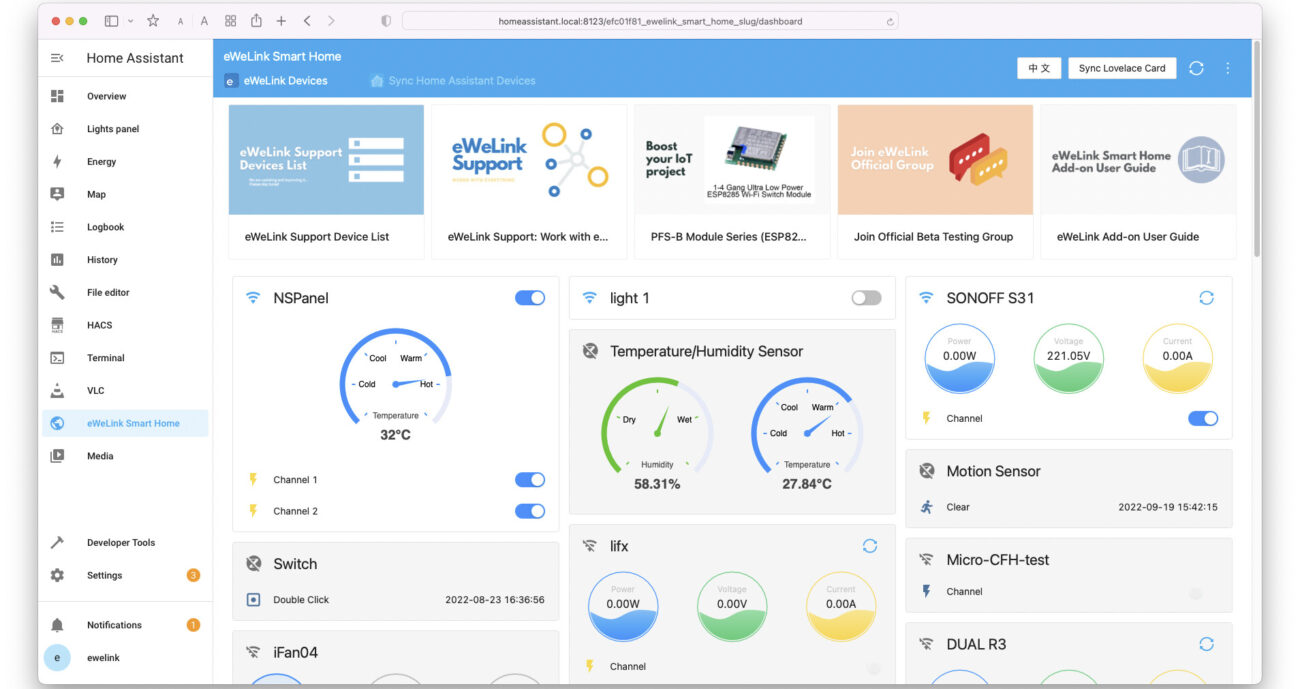Click NSPanel temperature gauge showing 32°C
The image size is (1300, 689).
coord(395,384)
